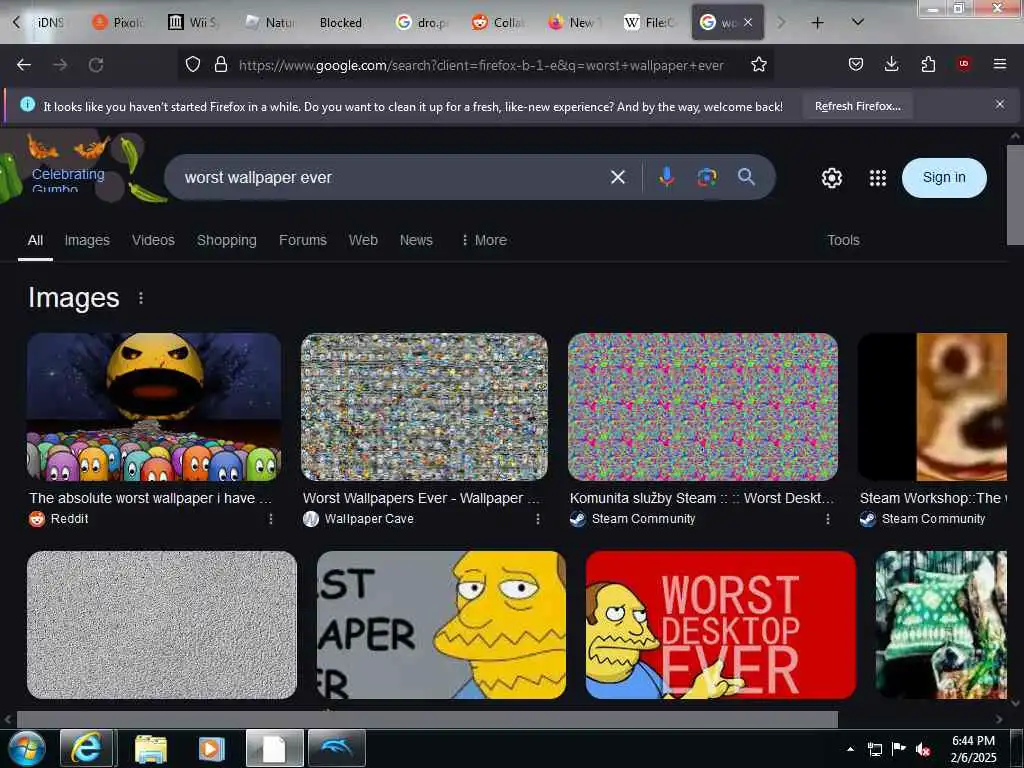
Task: Click inside the Google search field
Action: [x=392, y=177]
